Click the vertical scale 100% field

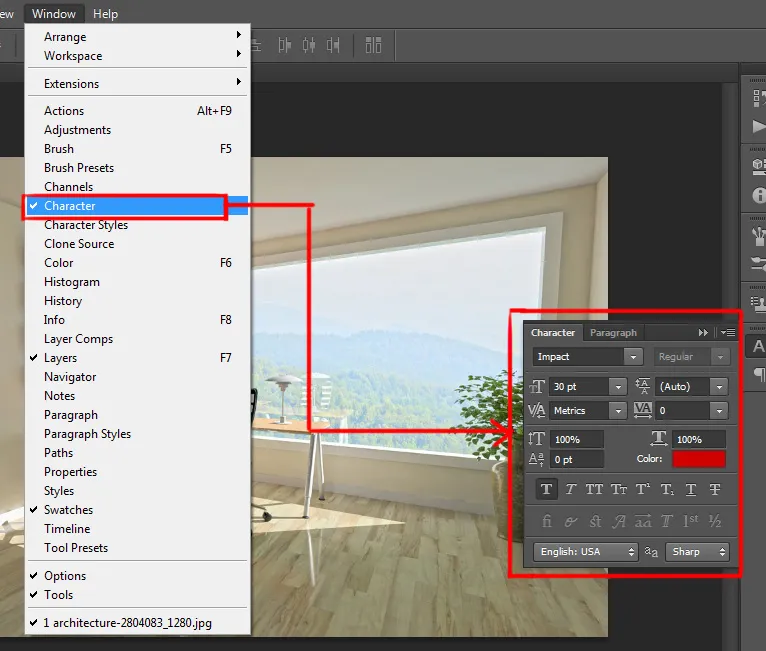point(576,439)
